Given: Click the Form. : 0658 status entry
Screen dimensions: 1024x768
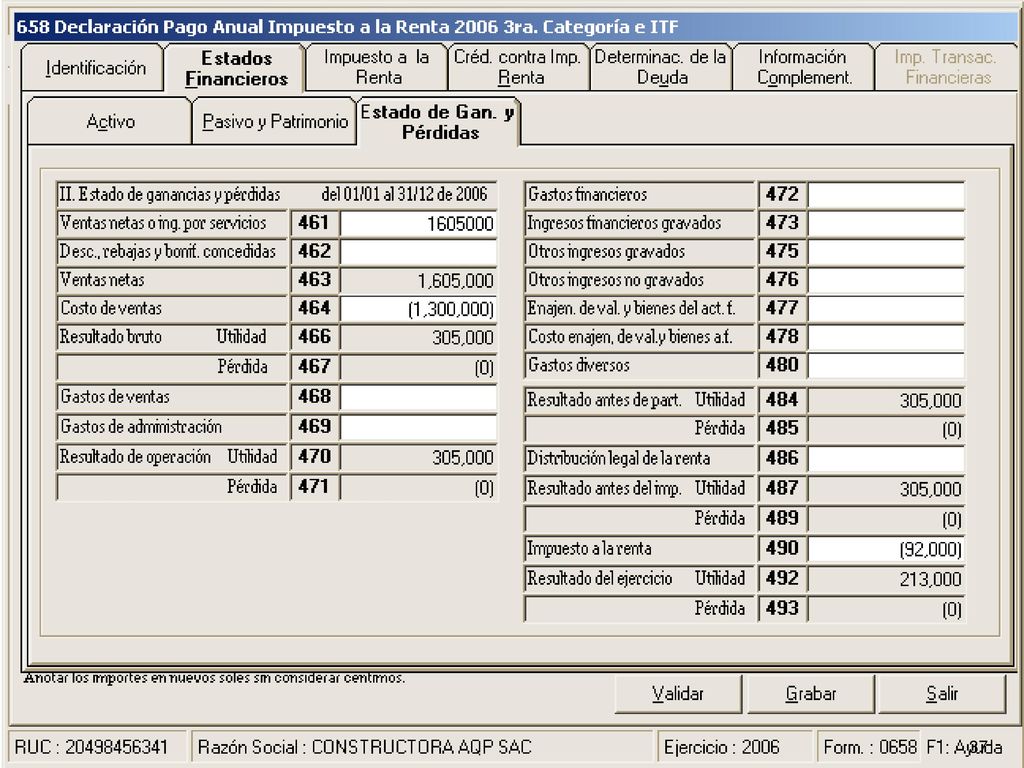Looking at the screenshot, I should pyautogui.click(x=870, y=747).
